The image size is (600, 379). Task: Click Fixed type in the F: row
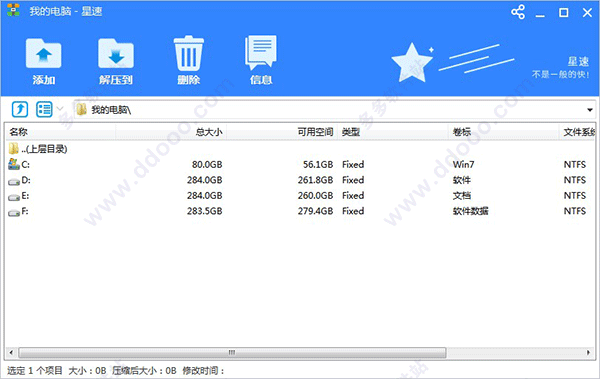pos(353,211)
